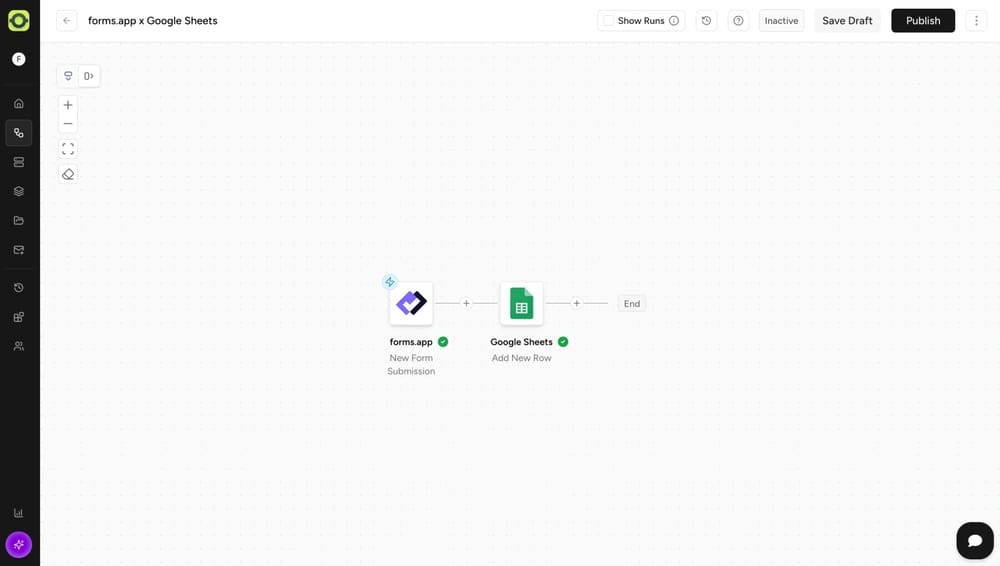Click the lightning trigger badge on forms.app
Screen dimensions: 1000x566
390,282
